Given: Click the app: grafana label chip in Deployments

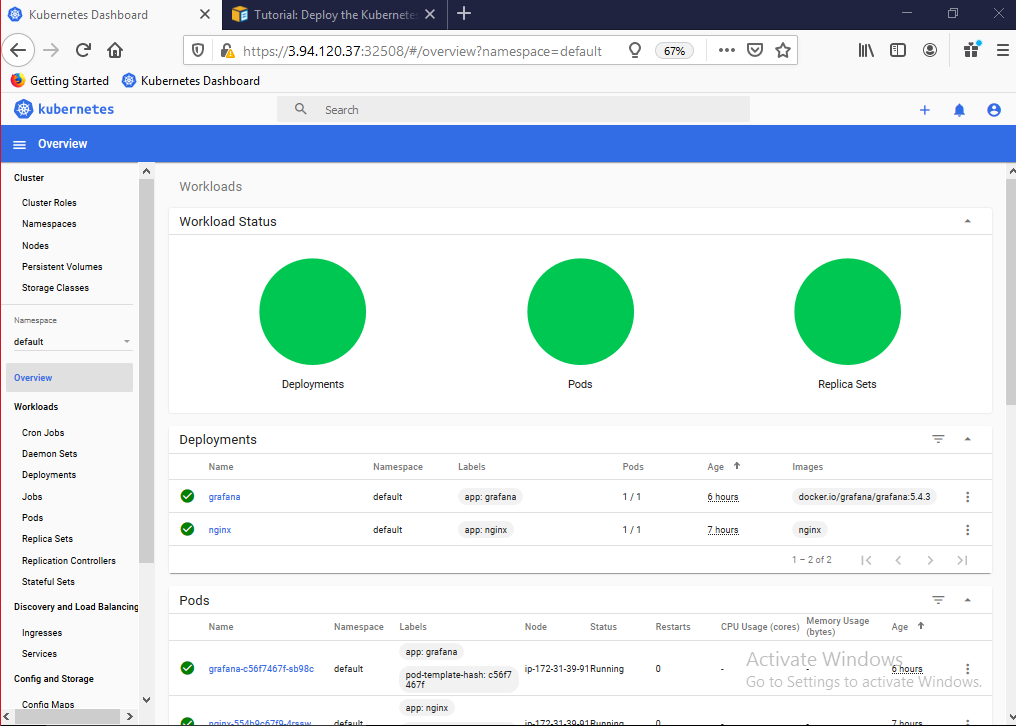Looking at the screenshot, I should [491, 497].
